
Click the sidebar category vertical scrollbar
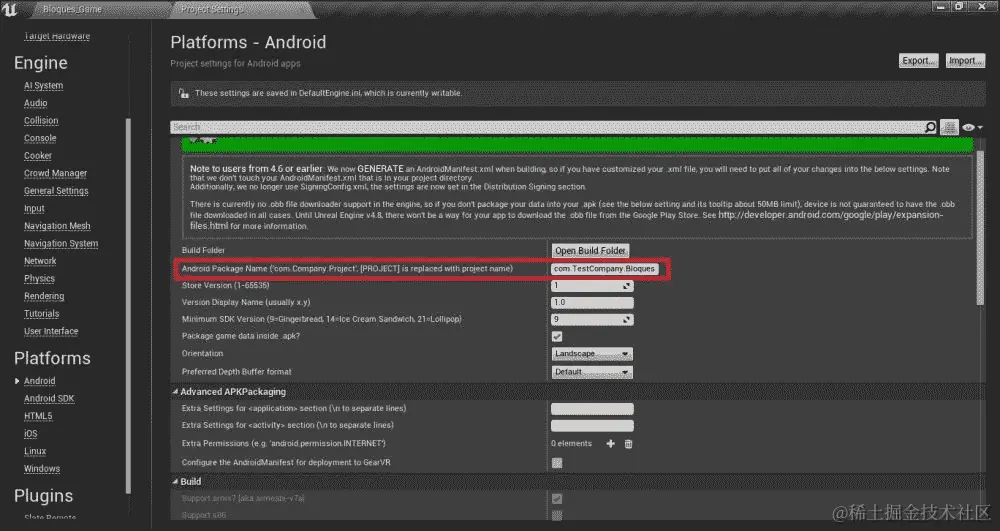coord(128,306)
